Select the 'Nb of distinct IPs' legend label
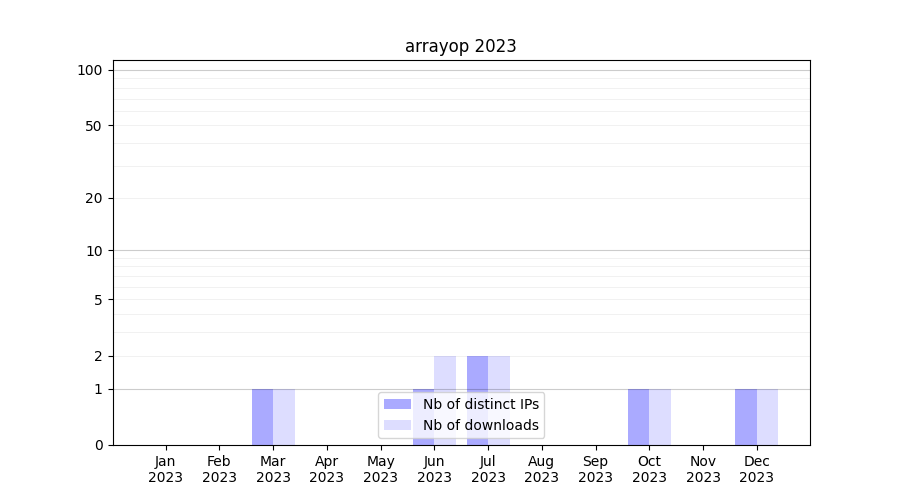 (480, 404)
